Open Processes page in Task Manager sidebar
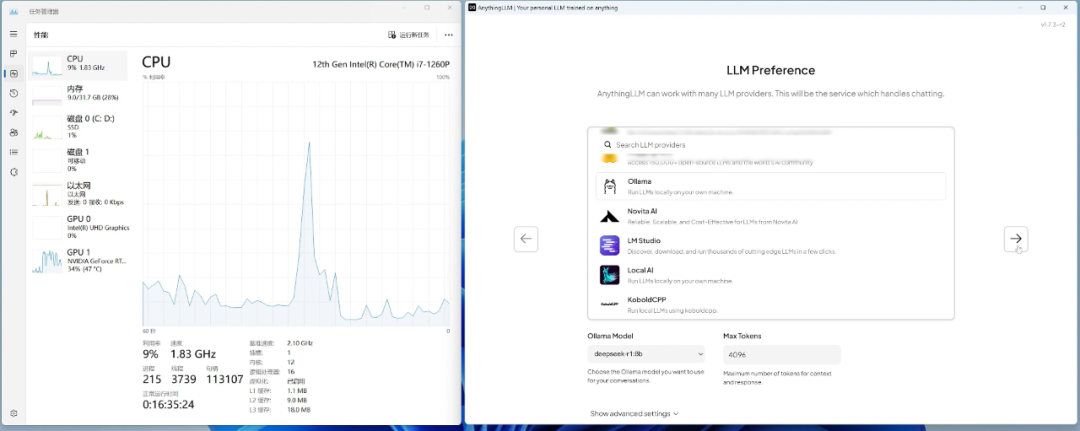This screenshot has width=1080, height=431. pos(13,54)
